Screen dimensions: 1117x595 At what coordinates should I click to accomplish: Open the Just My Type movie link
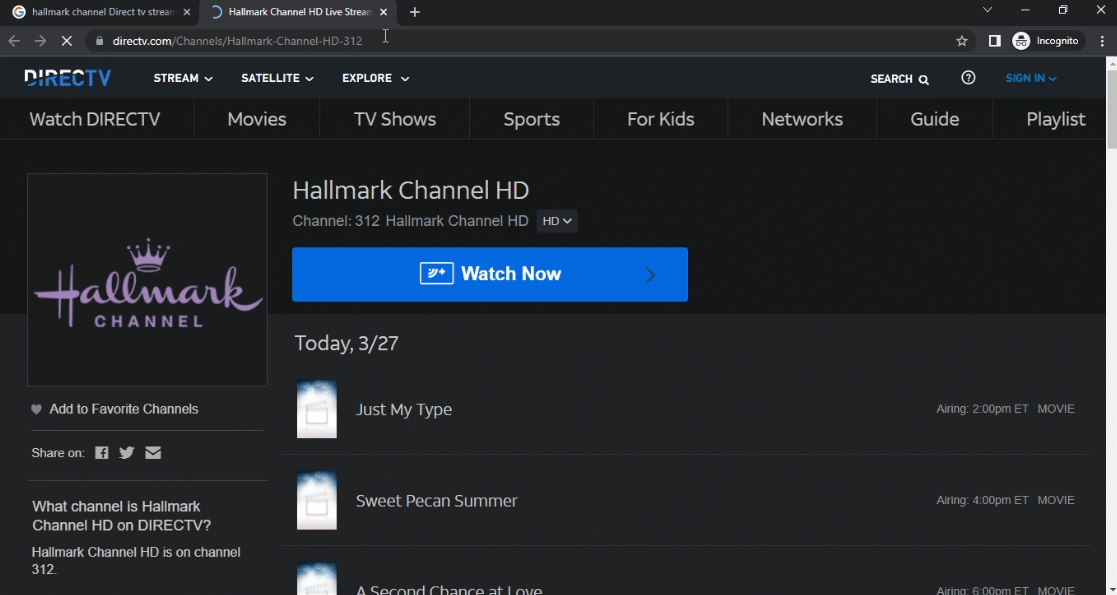pyautogui.click(x=404, y=410)
